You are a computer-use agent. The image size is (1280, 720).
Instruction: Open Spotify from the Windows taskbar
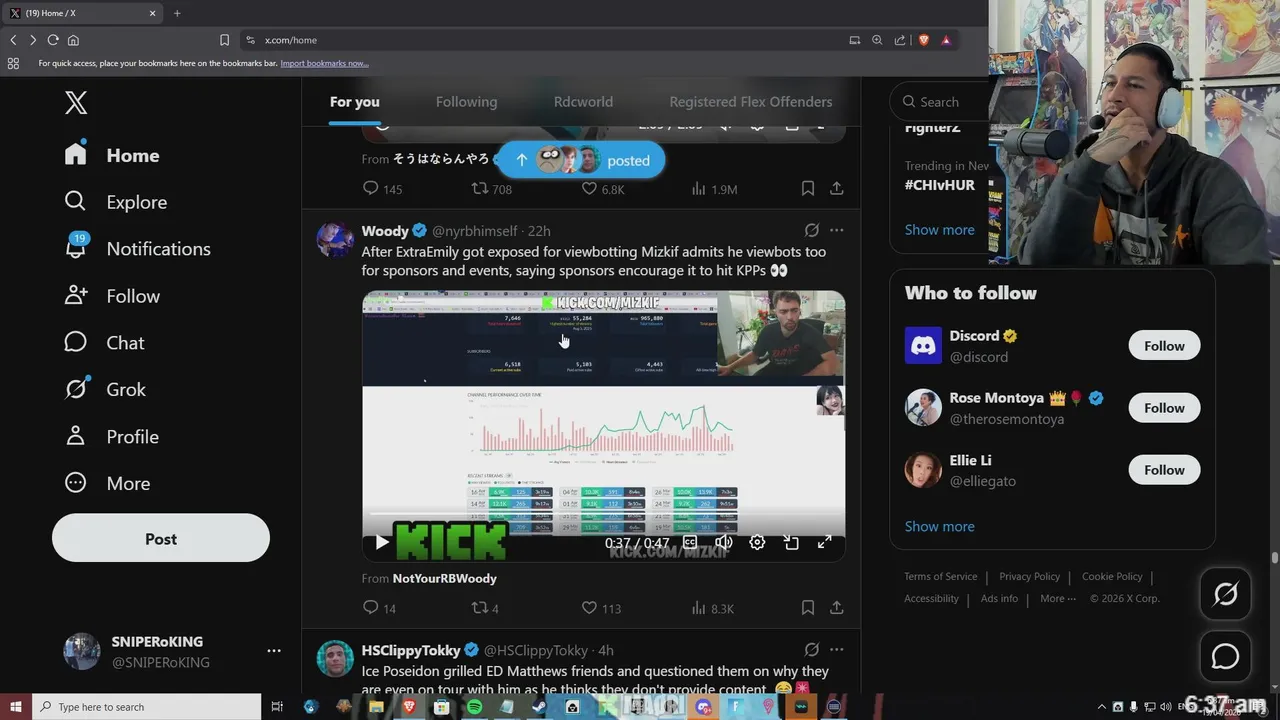click(474, 707)
